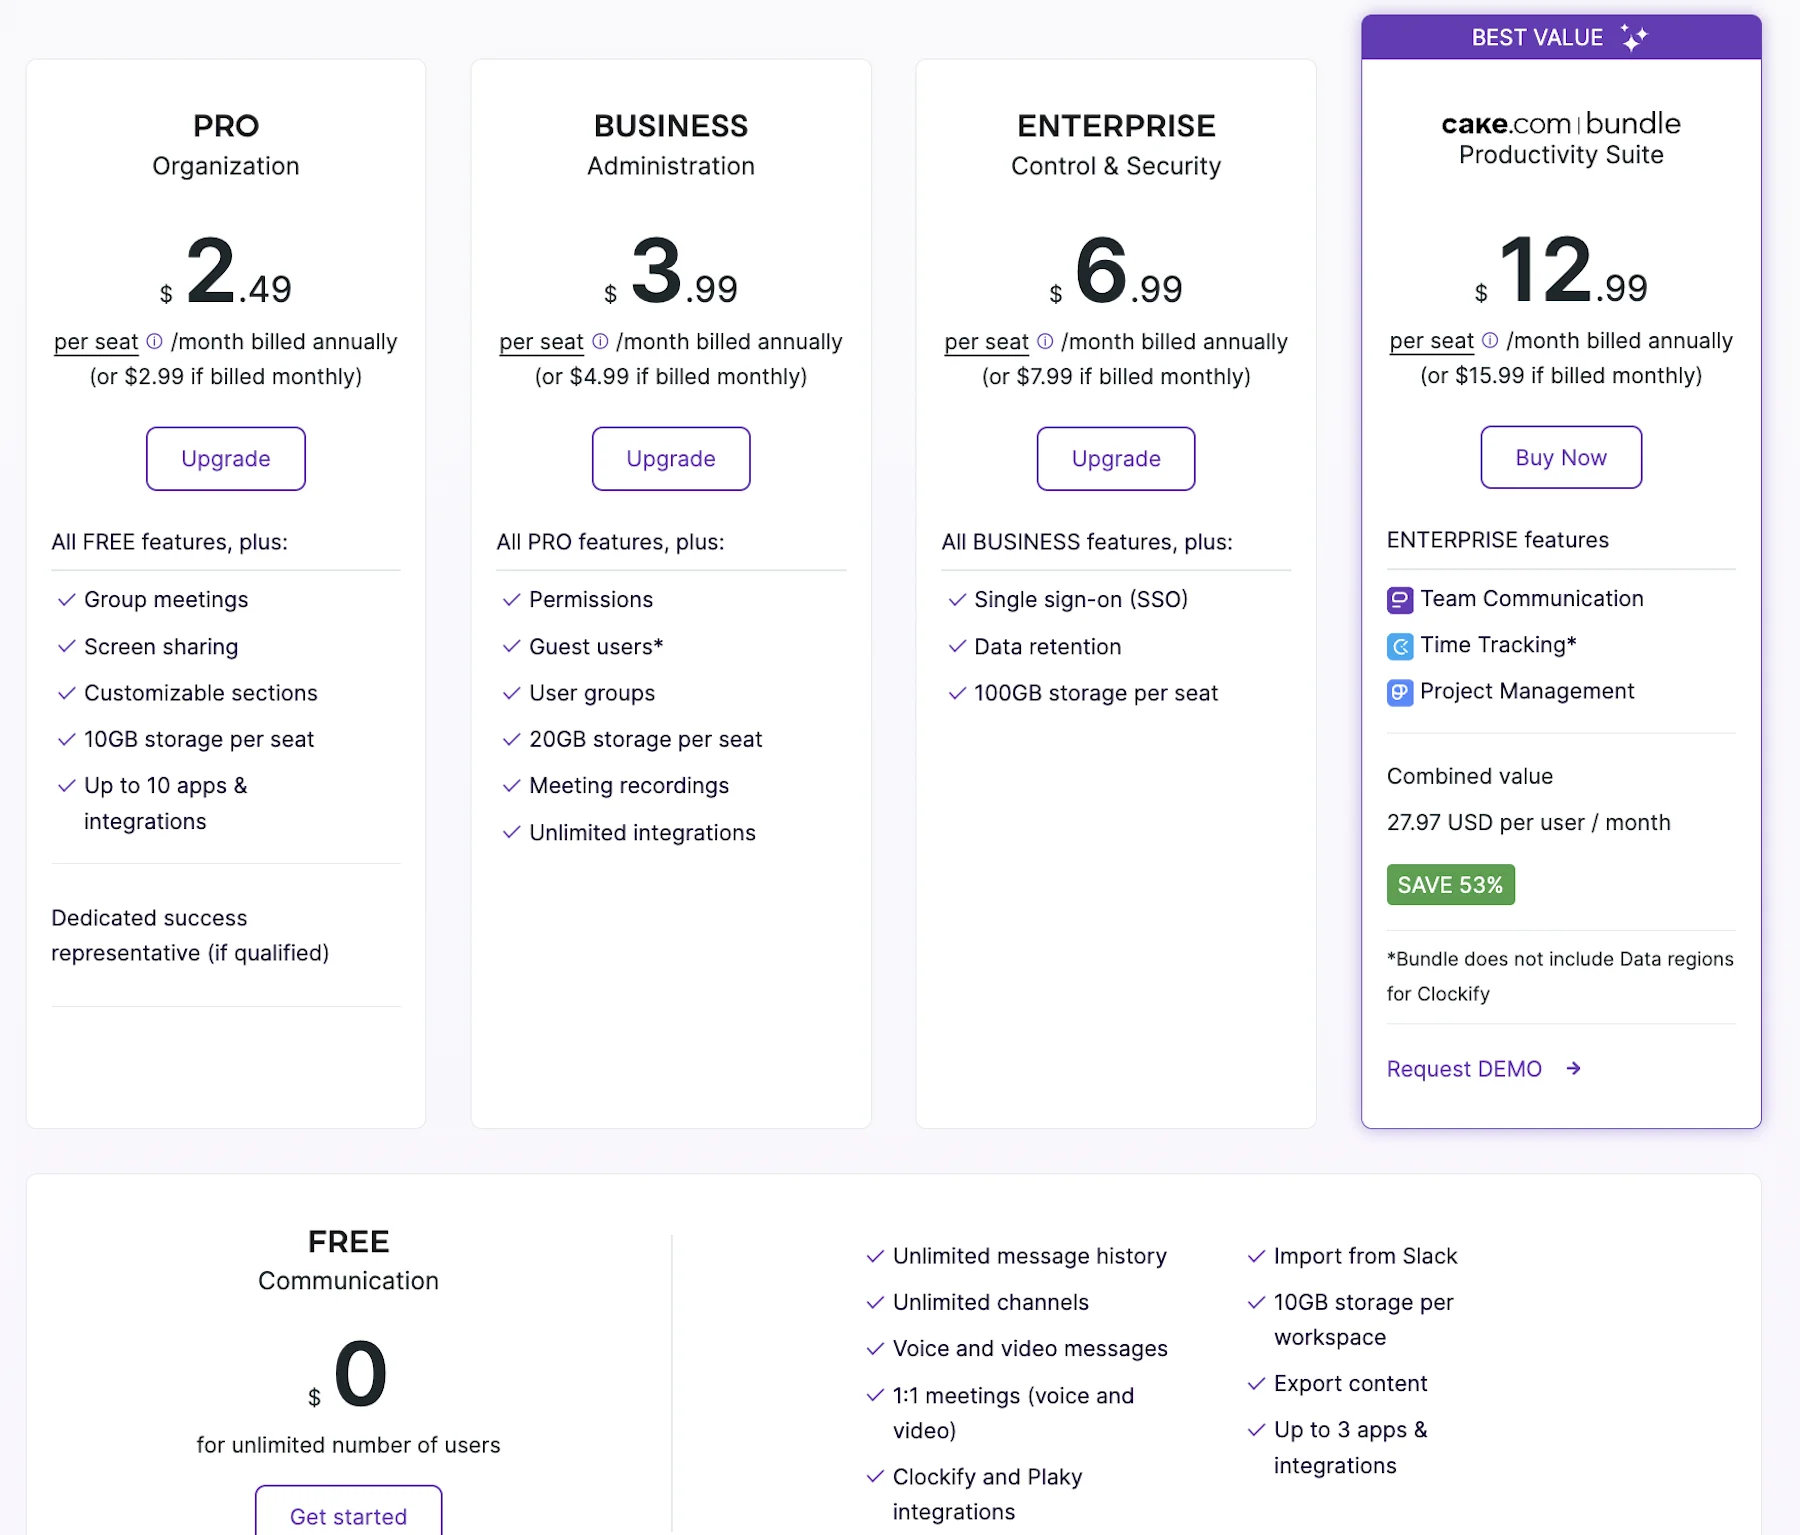Click the underlined per seat link in PRO
The width and height of the screenshot is (1800, 1535).
[95, 342]
